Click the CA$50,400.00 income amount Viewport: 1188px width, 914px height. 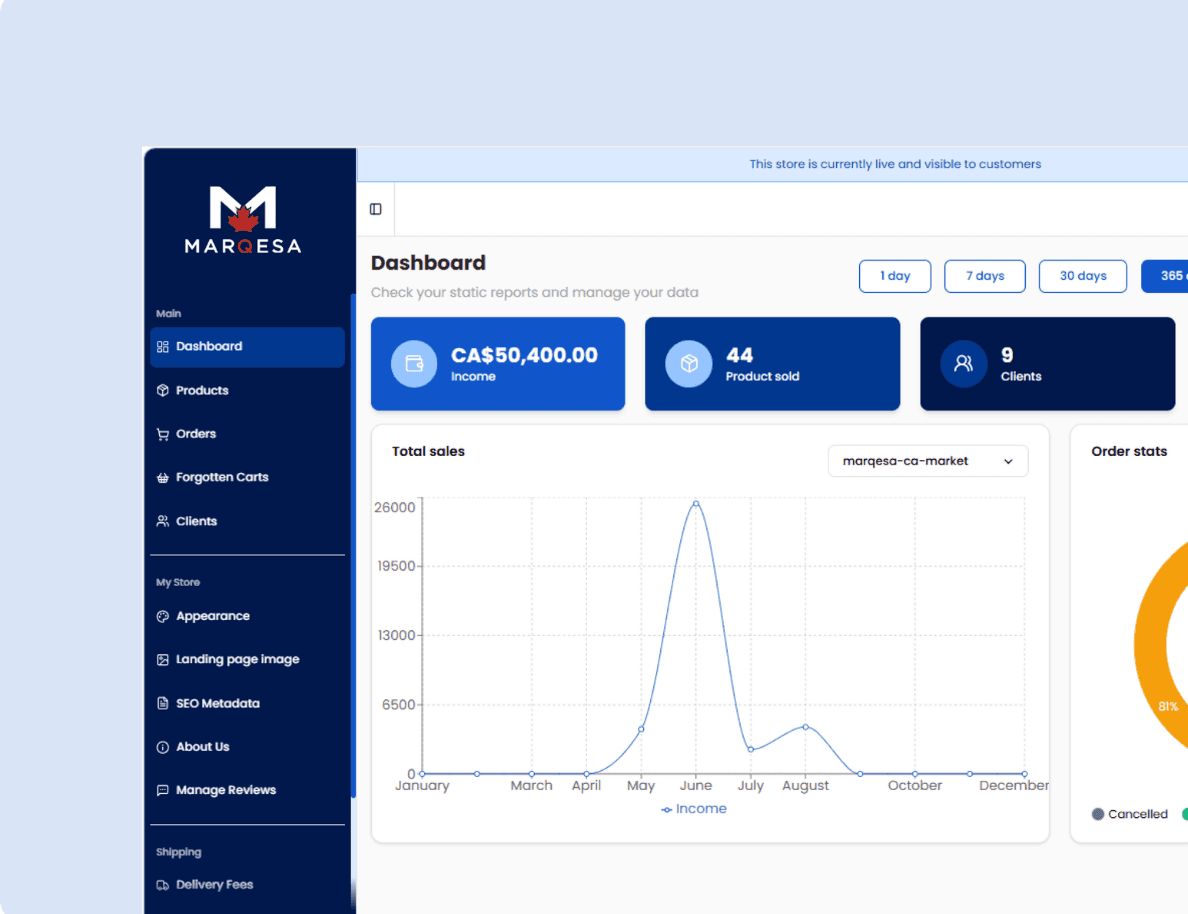click(x=524, y=355)
